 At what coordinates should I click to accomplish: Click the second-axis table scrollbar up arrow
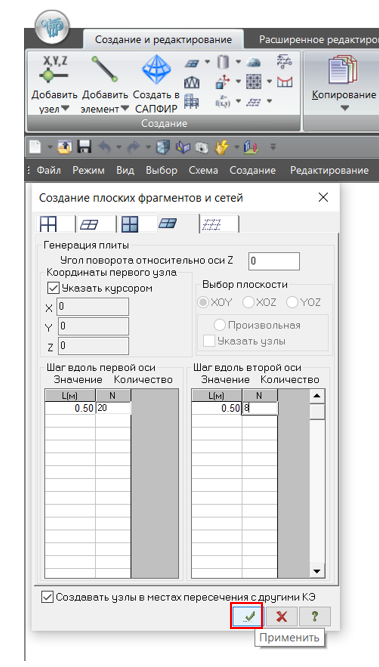[x=317, y=396]
